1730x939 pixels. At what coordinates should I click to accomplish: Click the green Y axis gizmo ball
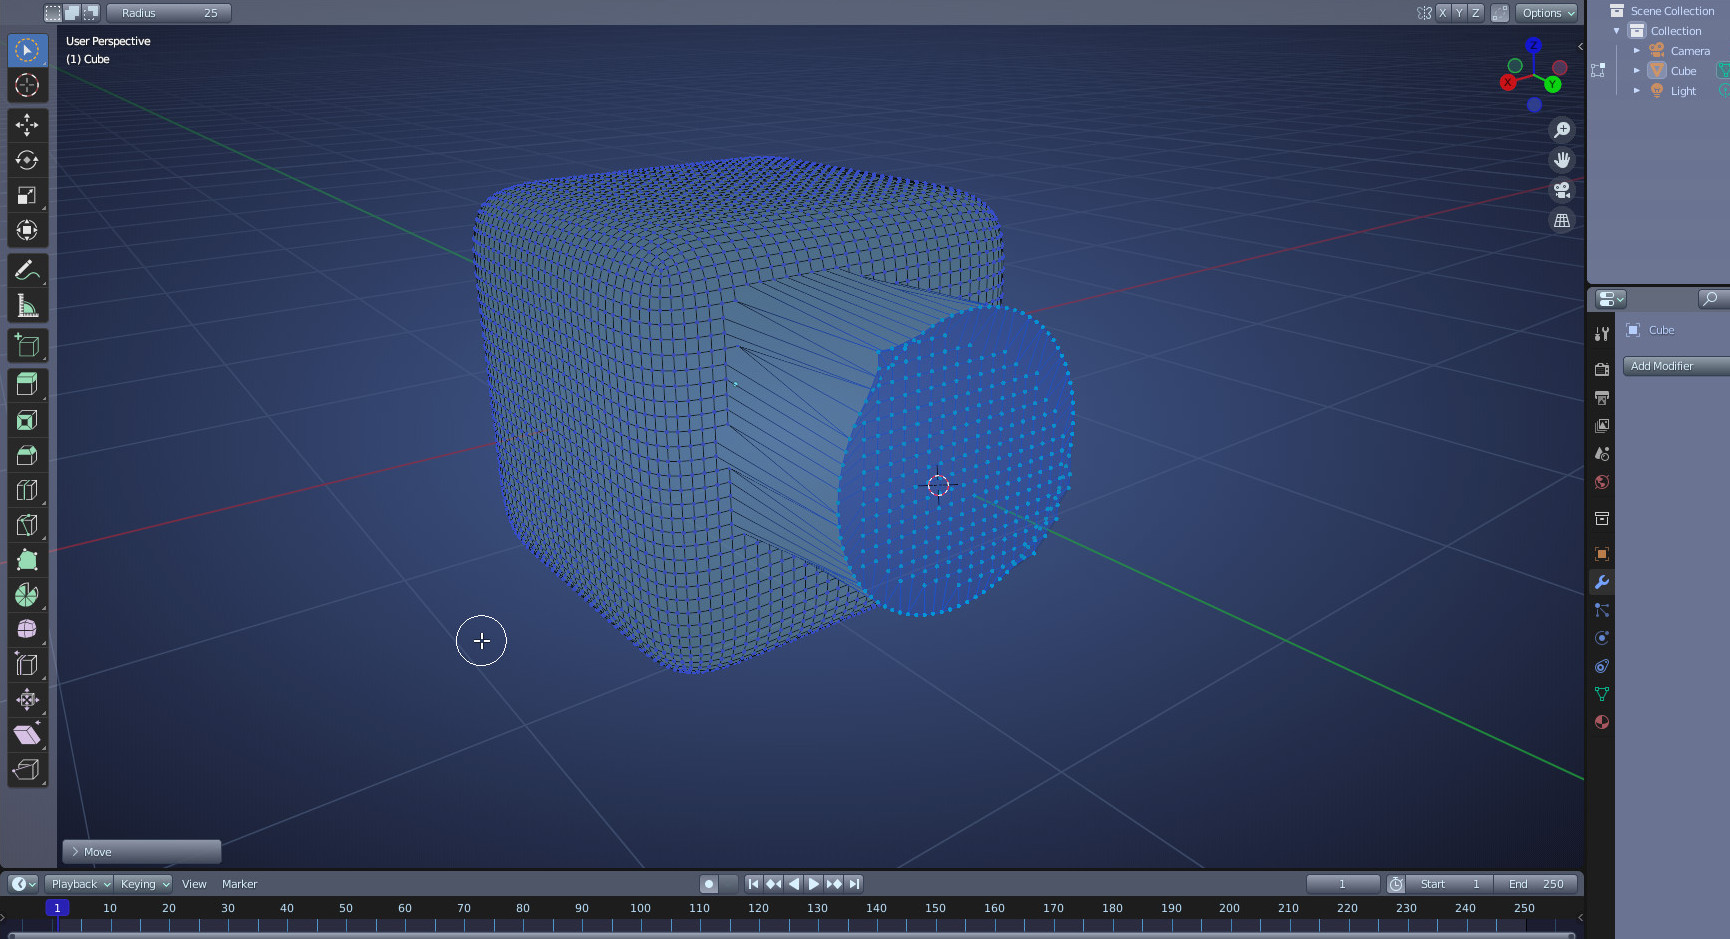coord(1552,85)
